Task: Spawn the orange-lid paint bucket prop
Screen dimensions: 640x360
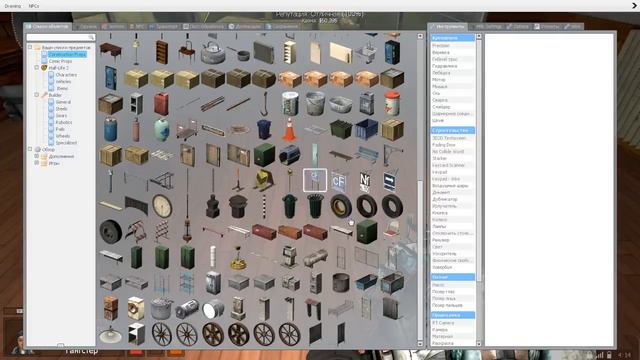Action: pyautogui.click(x=392, y=104)
